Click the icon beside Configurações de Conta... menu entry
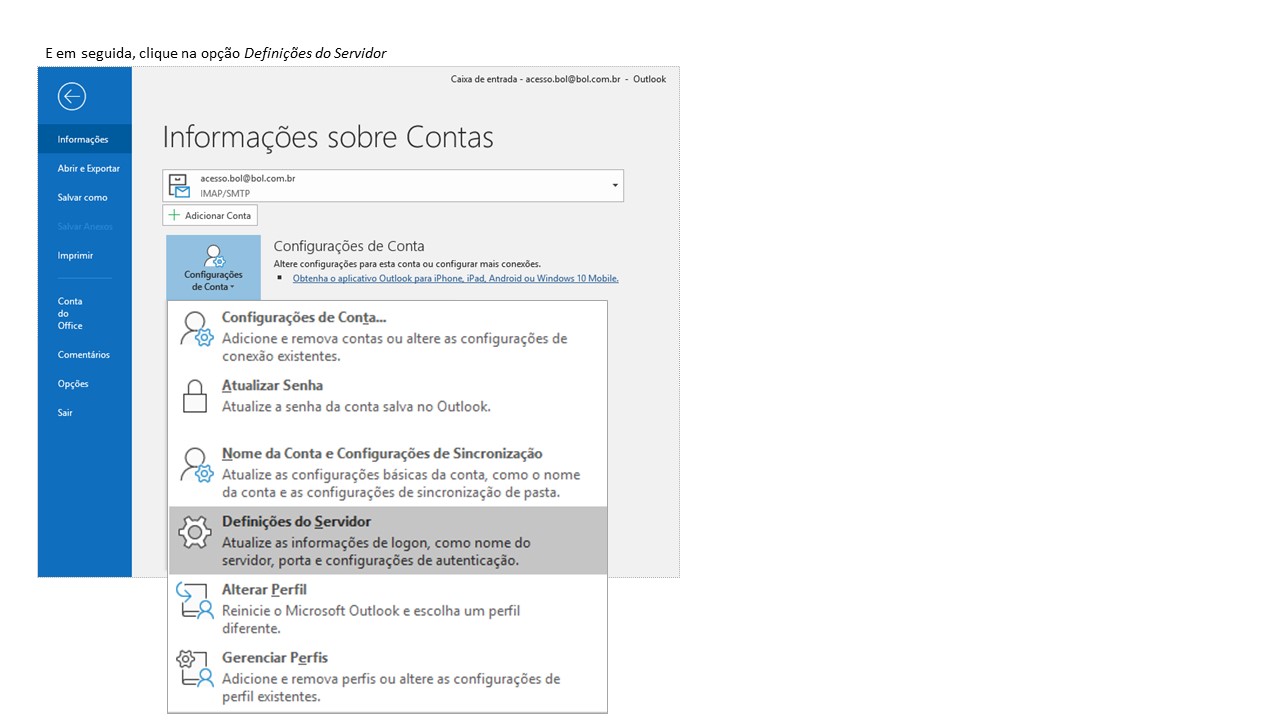1280x720 pixels. pos(196,329)
